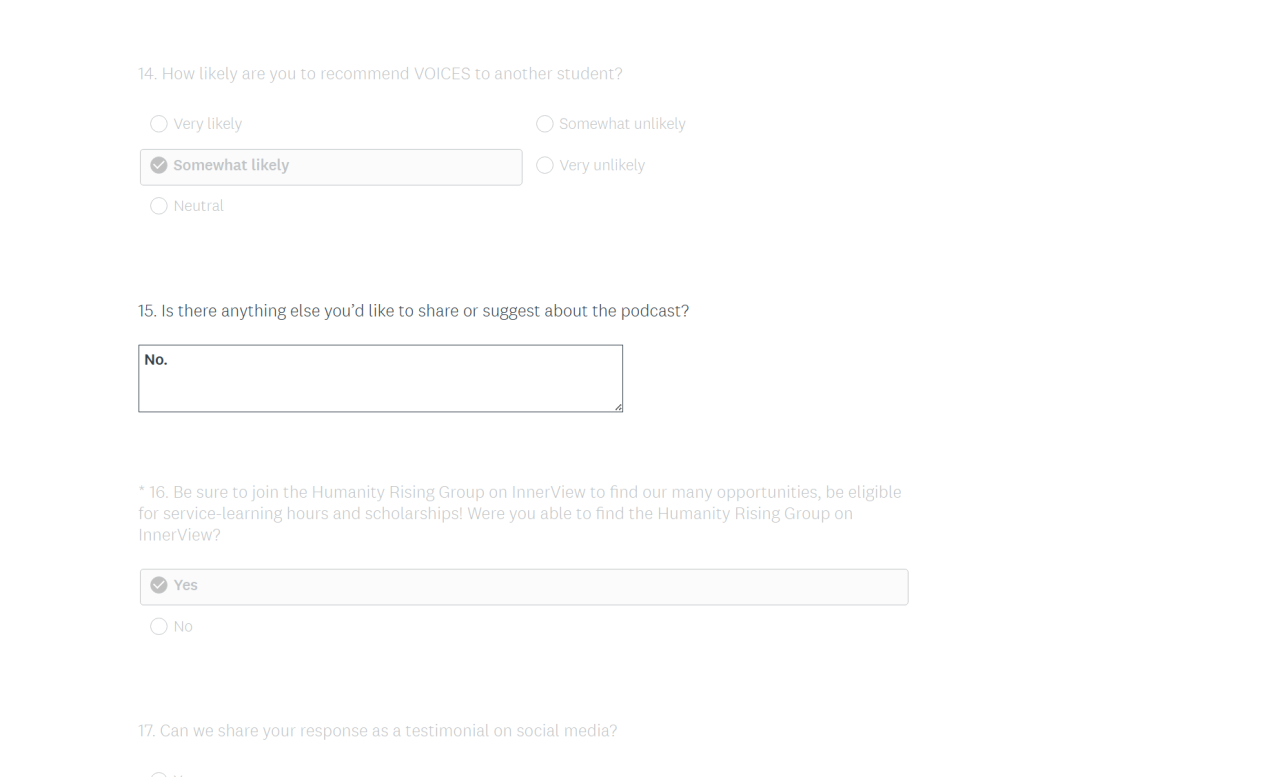Click the comment box resize handle
The width and height of the screenshot is (1280, 777).
pos(618,406)
